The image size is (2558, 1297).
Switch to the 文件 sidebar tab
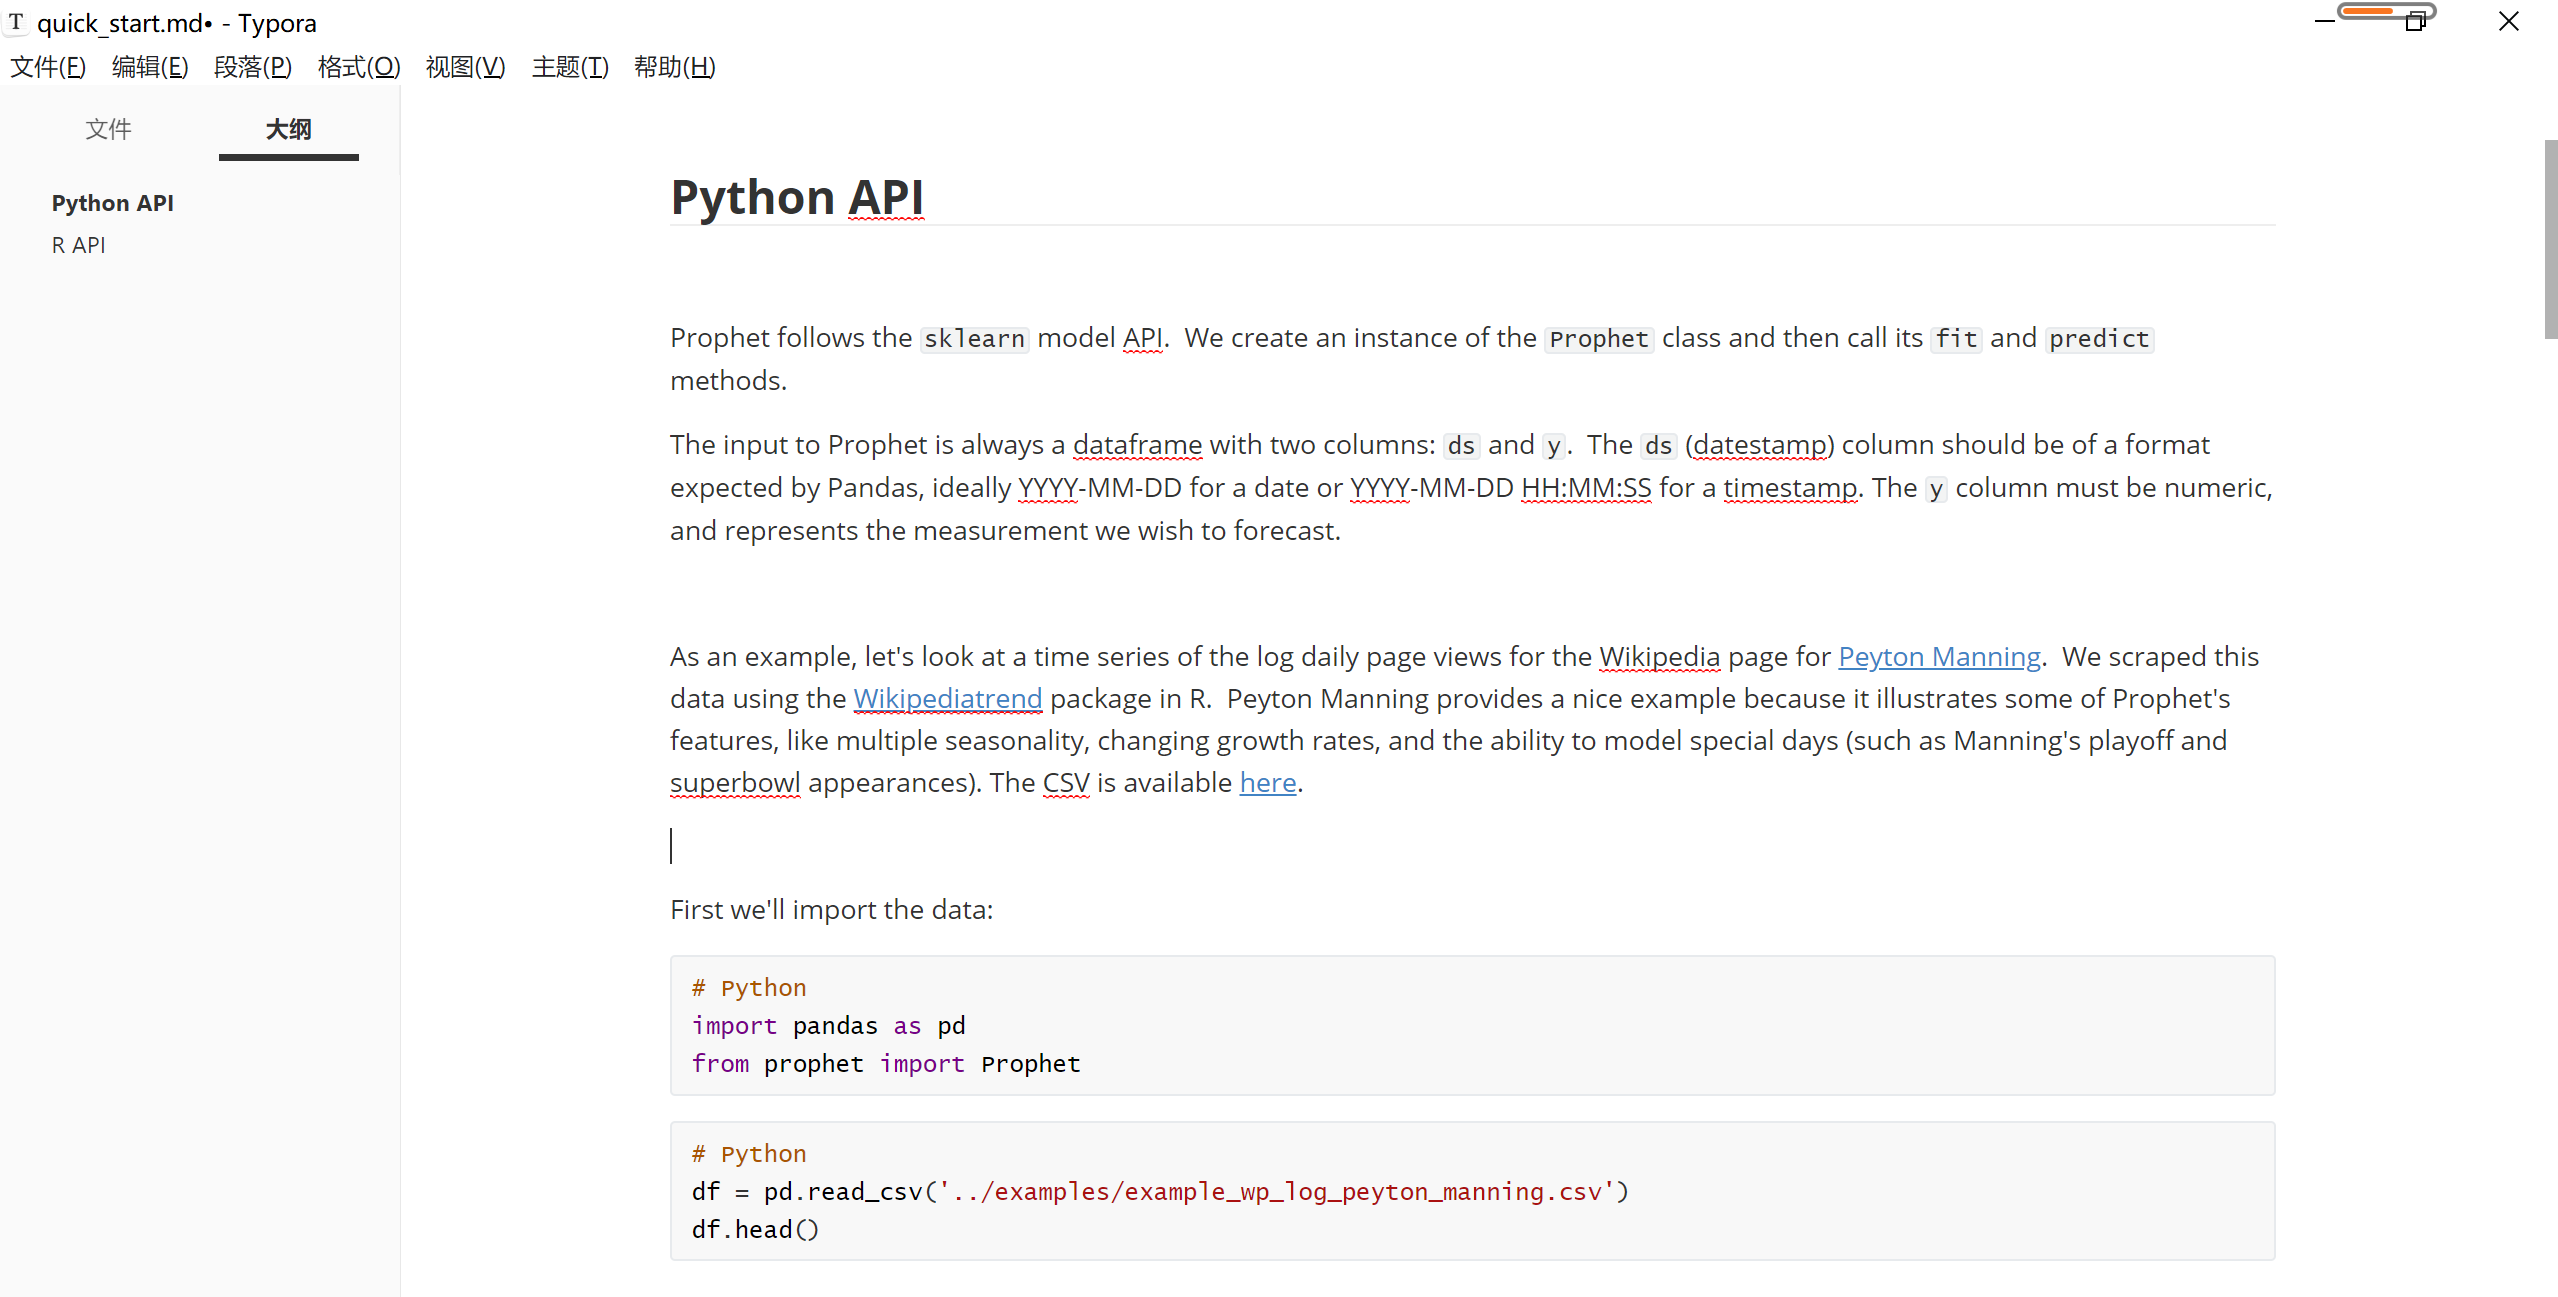coord(108,129)
